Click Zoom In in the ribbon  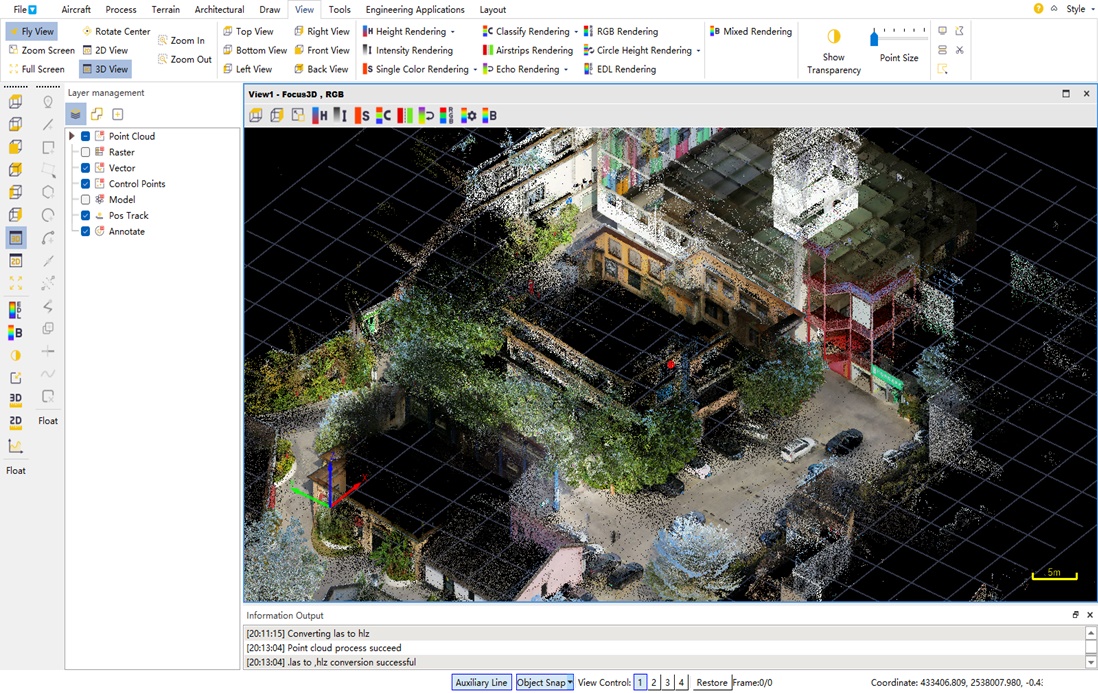(x=181, y=41)
